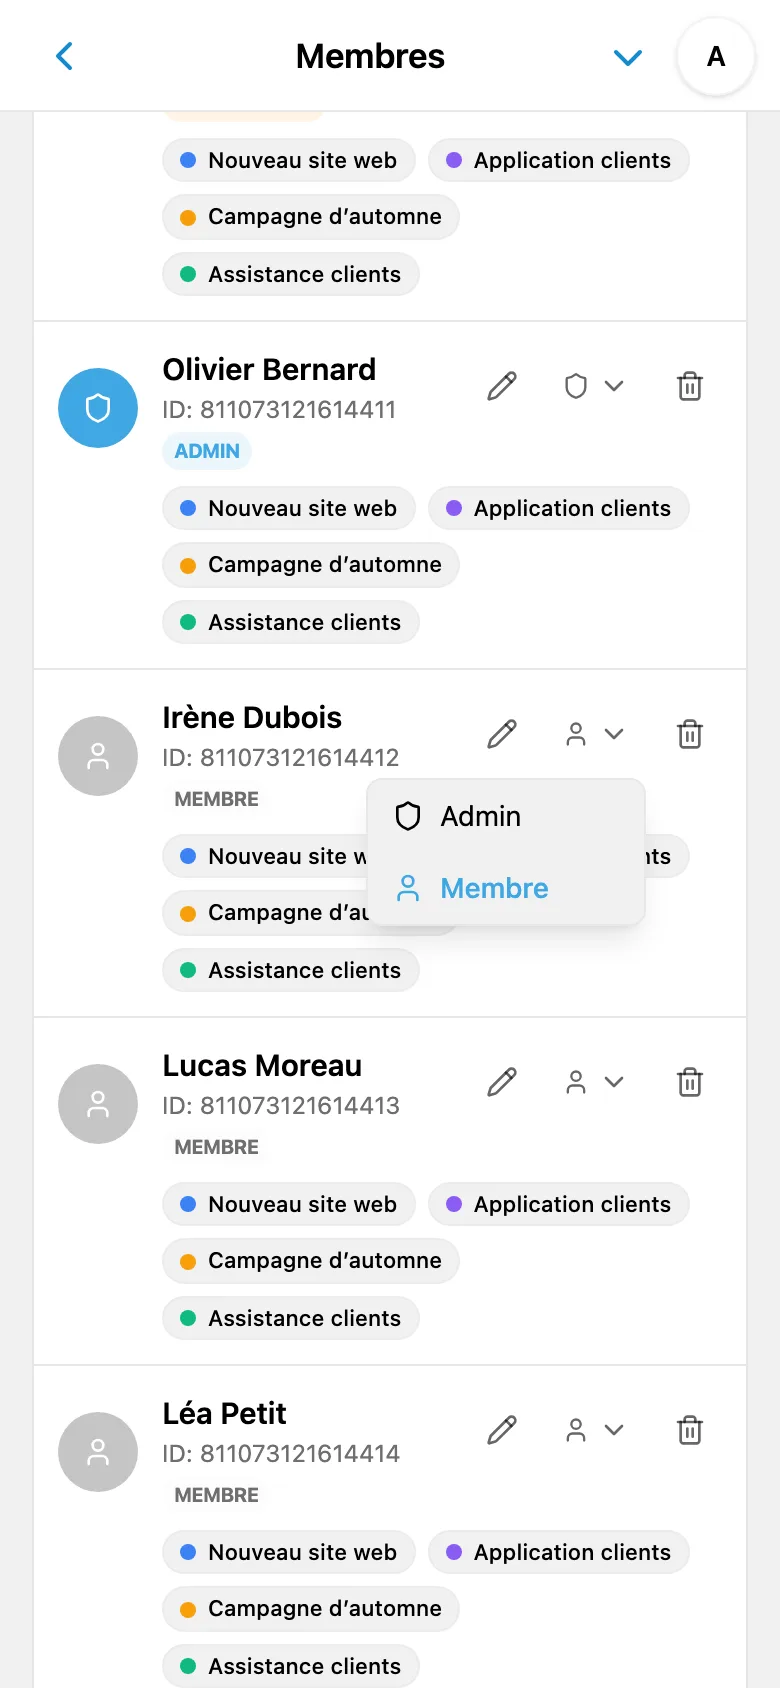Click Olivier Bernard's shield avatar
The image size is (780, 1688).
[98, 408]
